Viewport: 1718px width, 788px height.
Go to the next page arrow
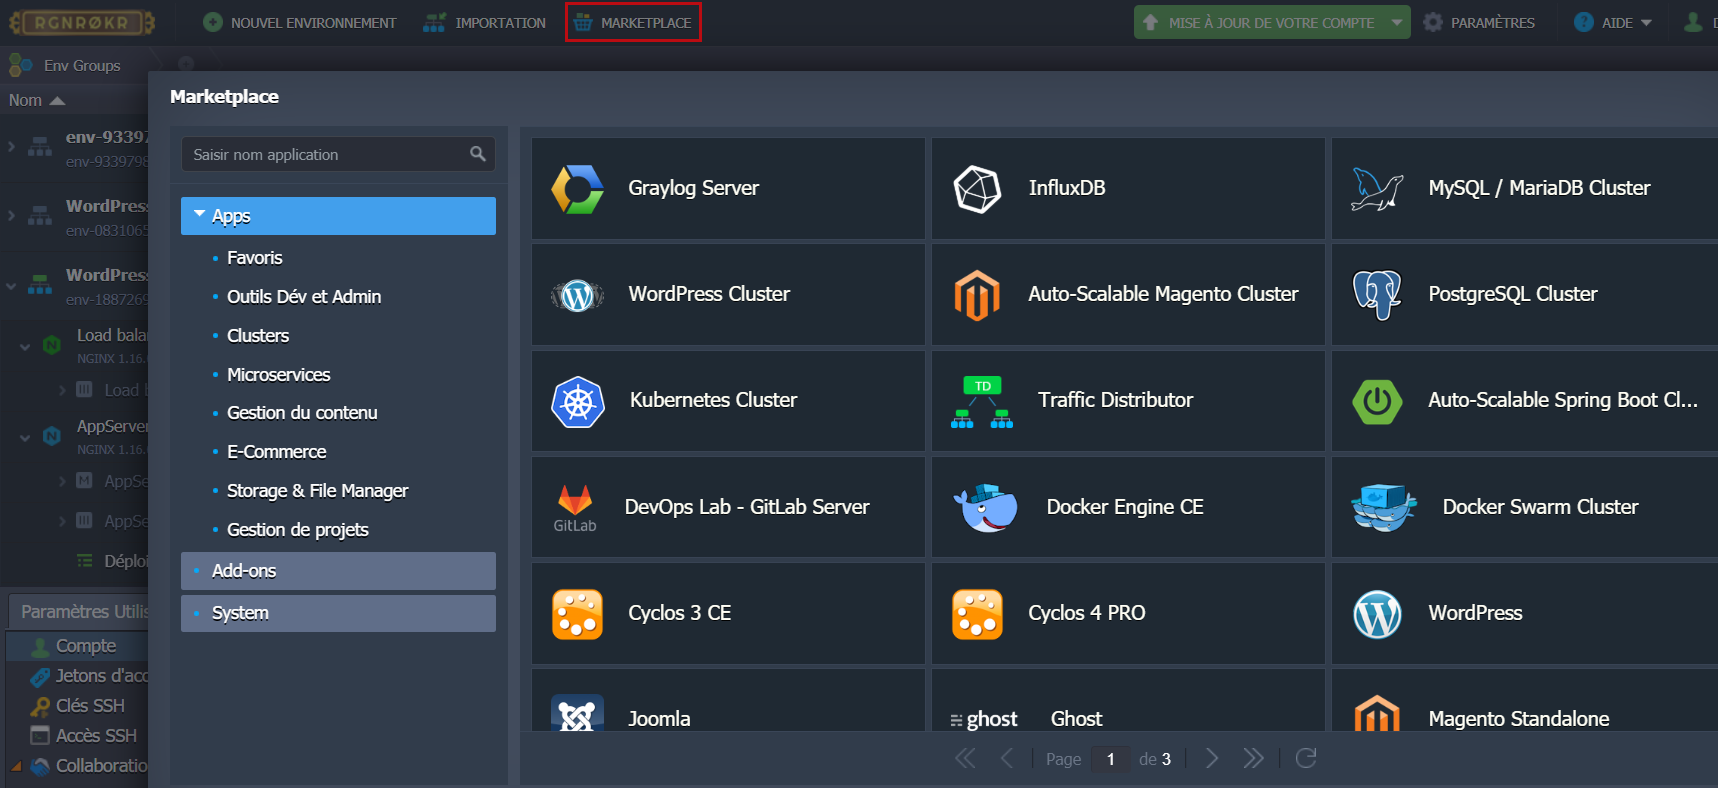(1212, 759)
